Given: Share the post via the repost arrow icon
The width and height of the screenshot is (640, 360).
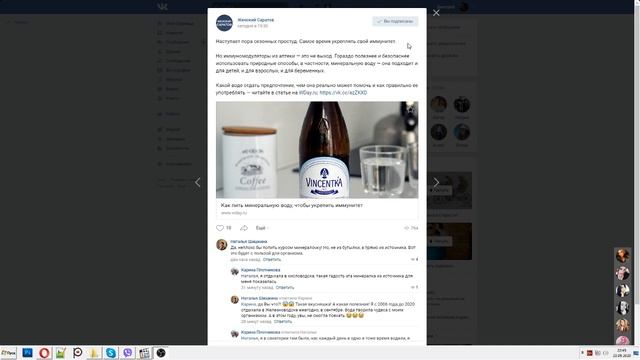Looking at the screenshot, I should pyautogui.click(x=244, y=228).
